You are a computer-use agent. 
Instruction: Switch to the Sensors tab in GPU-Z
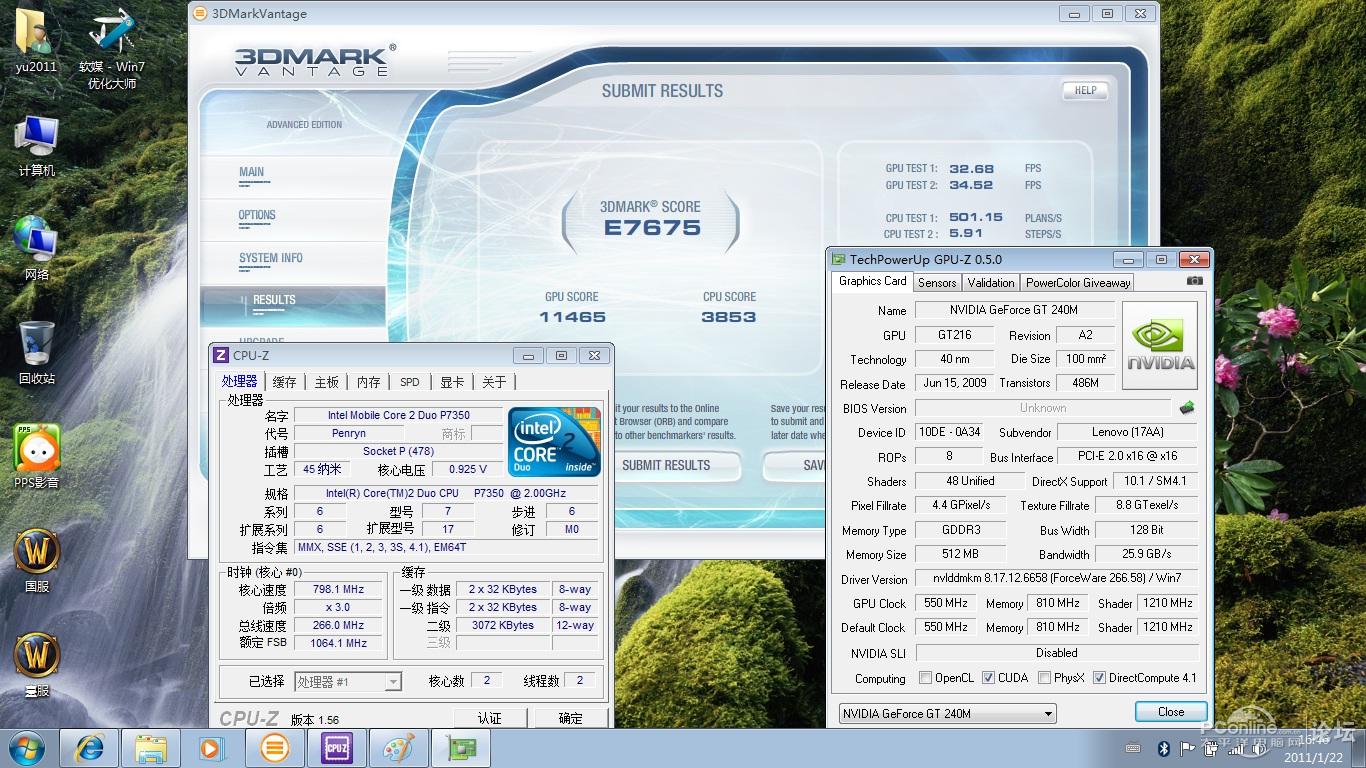tap(937, 283)
